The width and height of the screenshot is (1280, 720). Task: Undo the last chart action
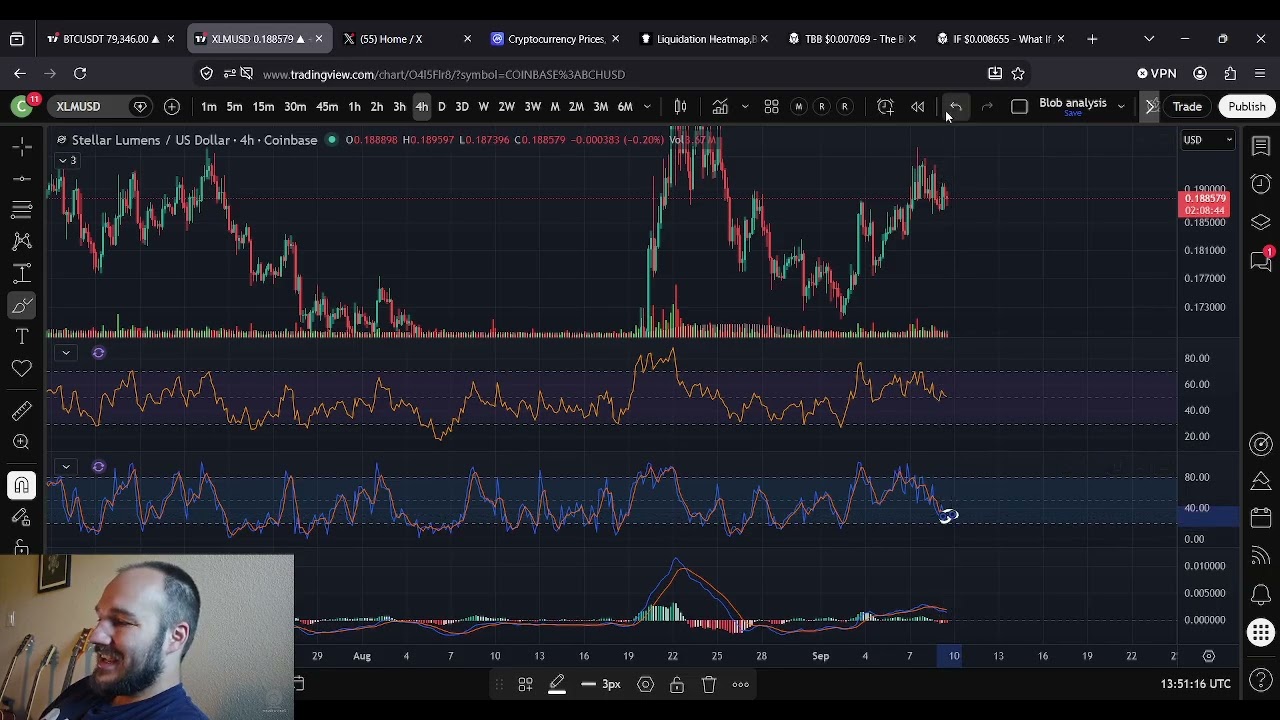pos(956,106)
